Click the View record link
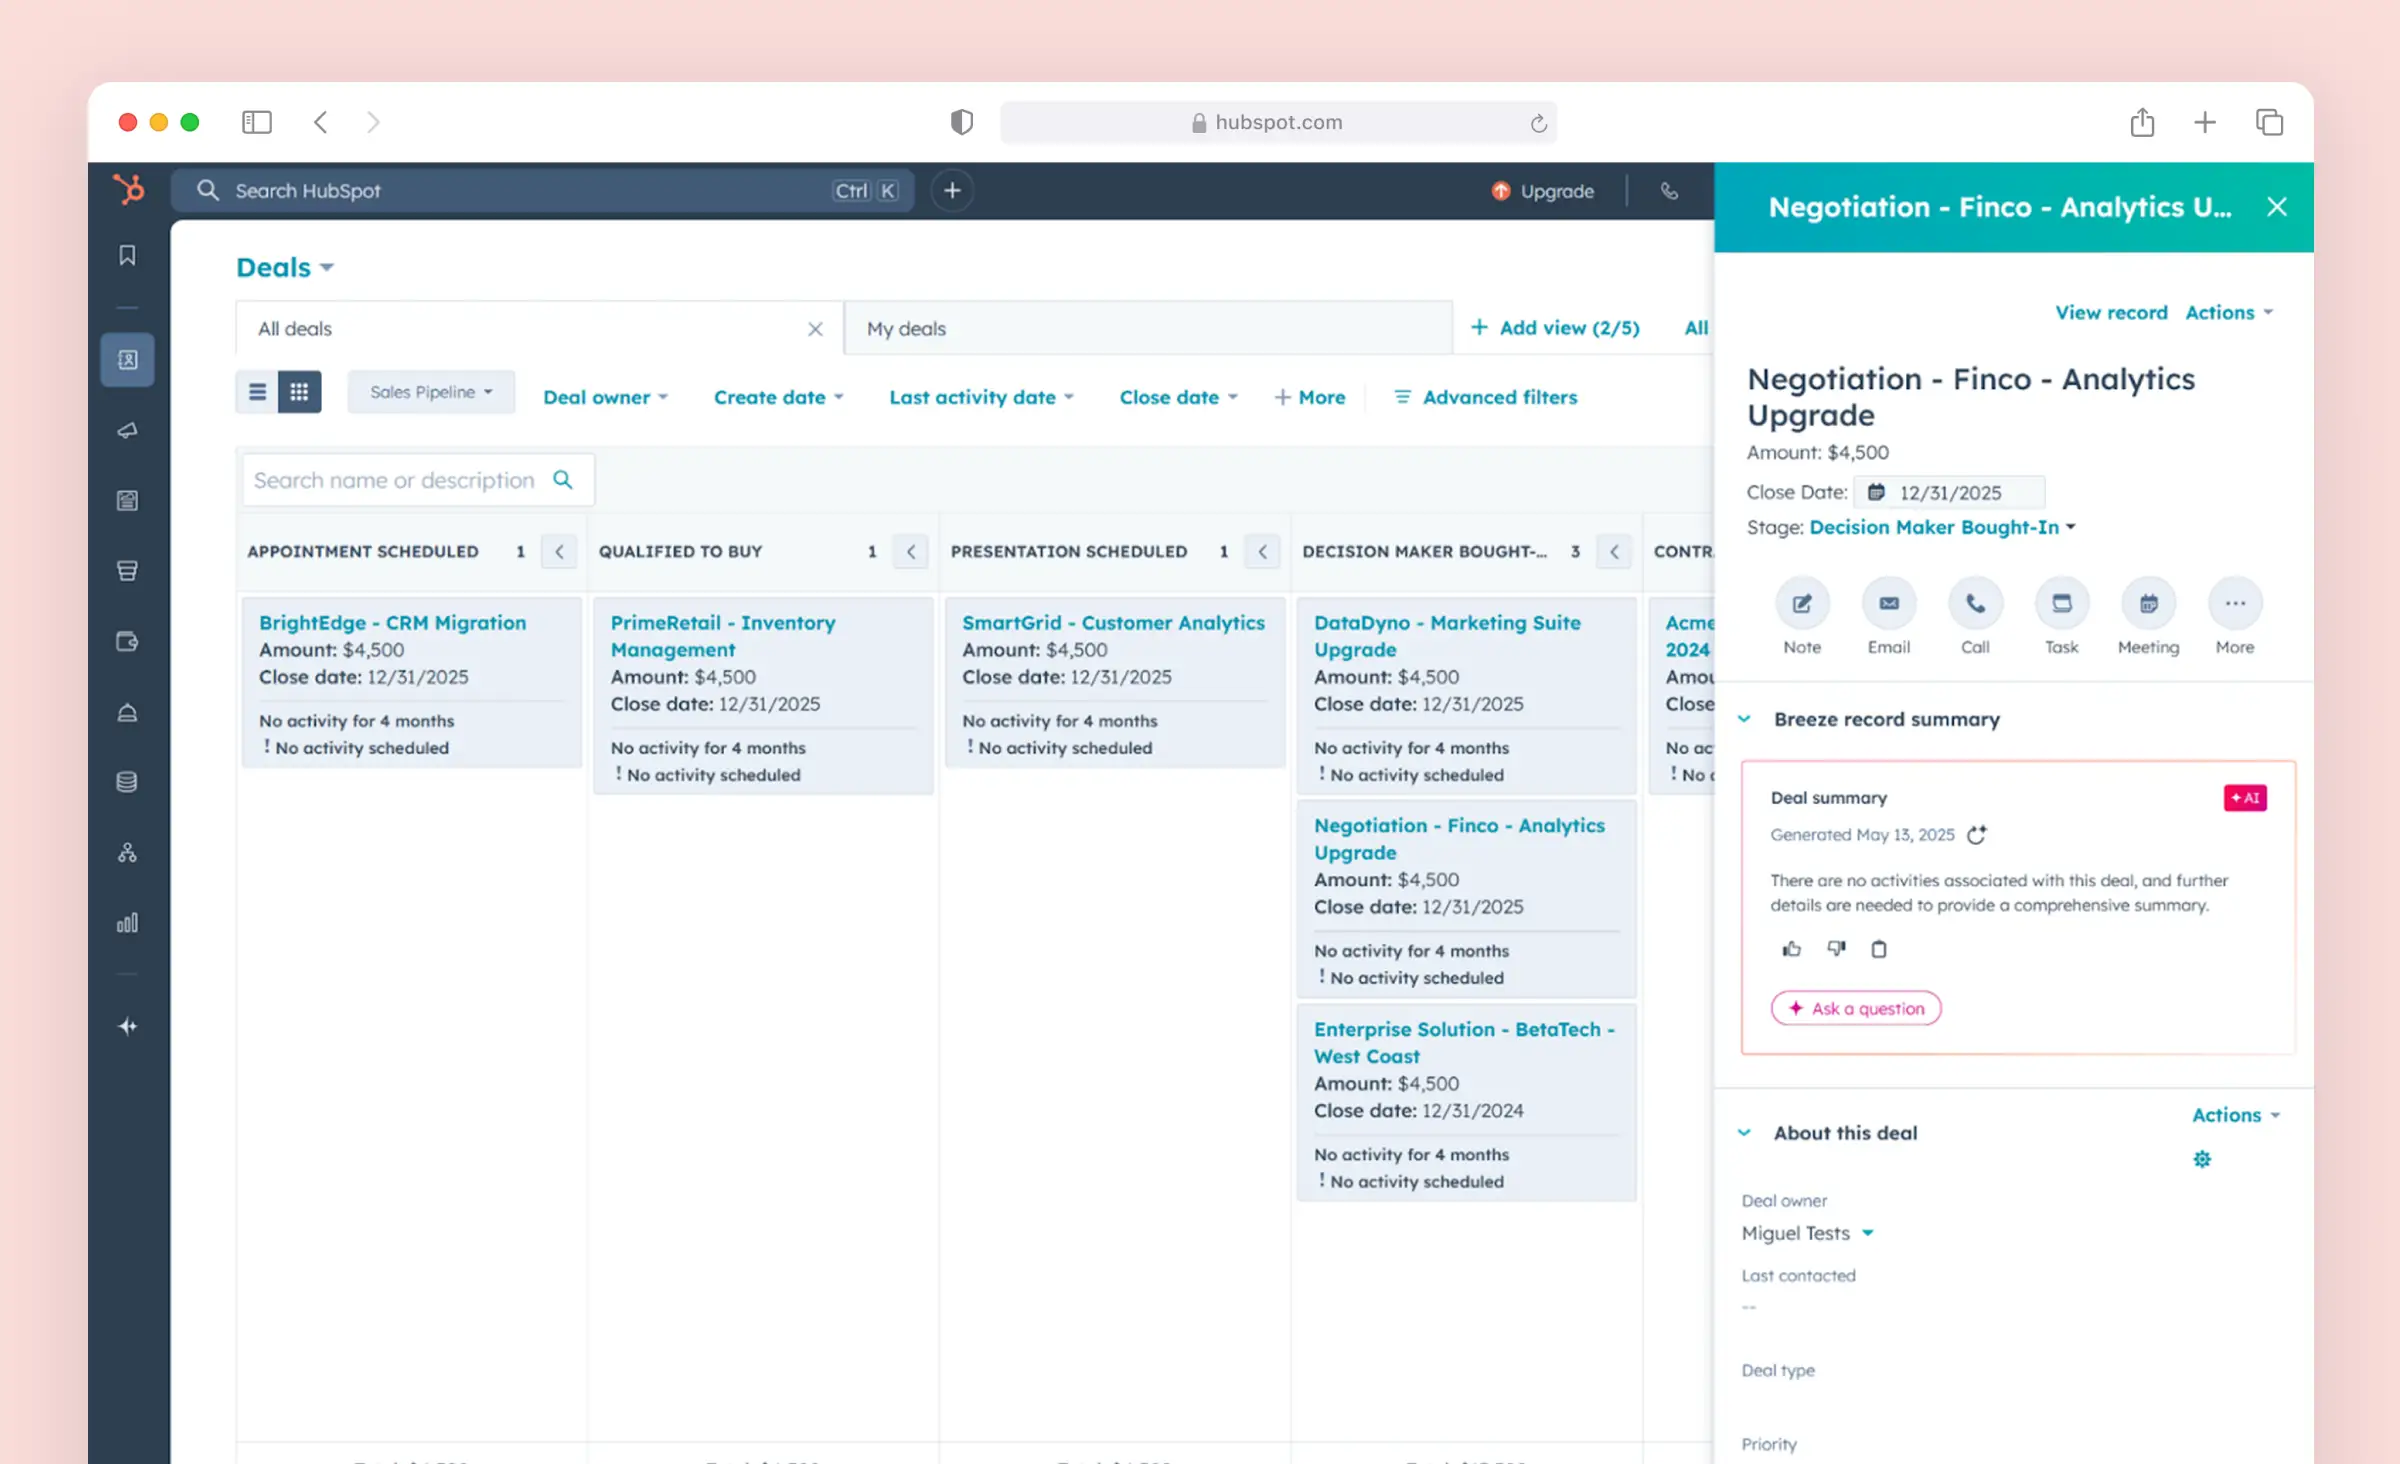 [2111, 312]
